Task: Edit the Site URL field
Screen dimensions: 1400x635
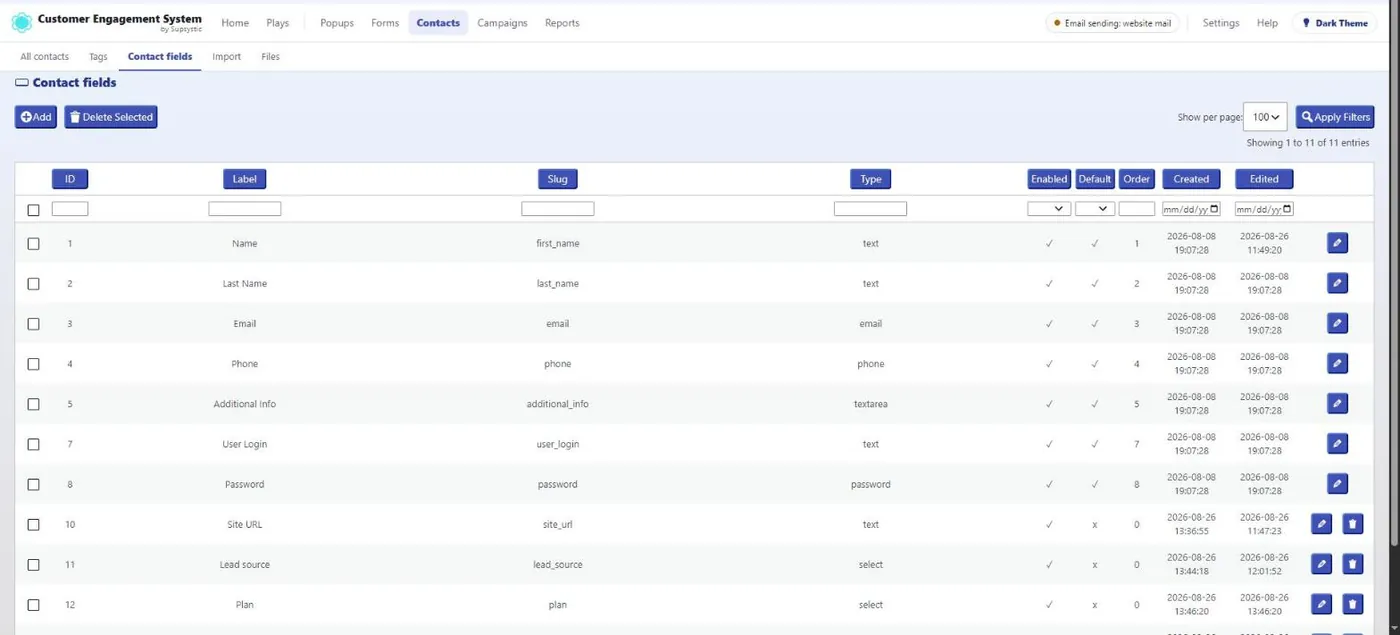Action: (x=1321, y=524)
